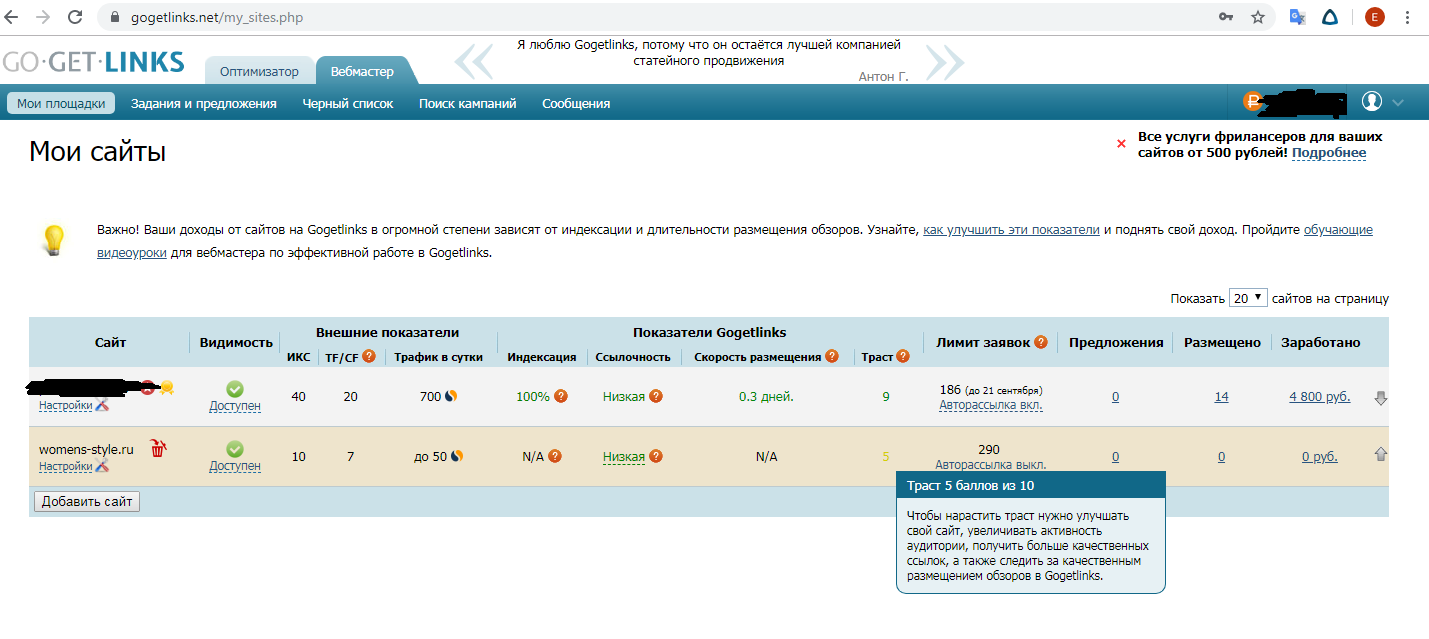Image resolution: width=1429 pixels, height=639 pixels.
Task: Click help icon next to Низкая in womens-style.ru row
Action: click(x=656, y=456)
